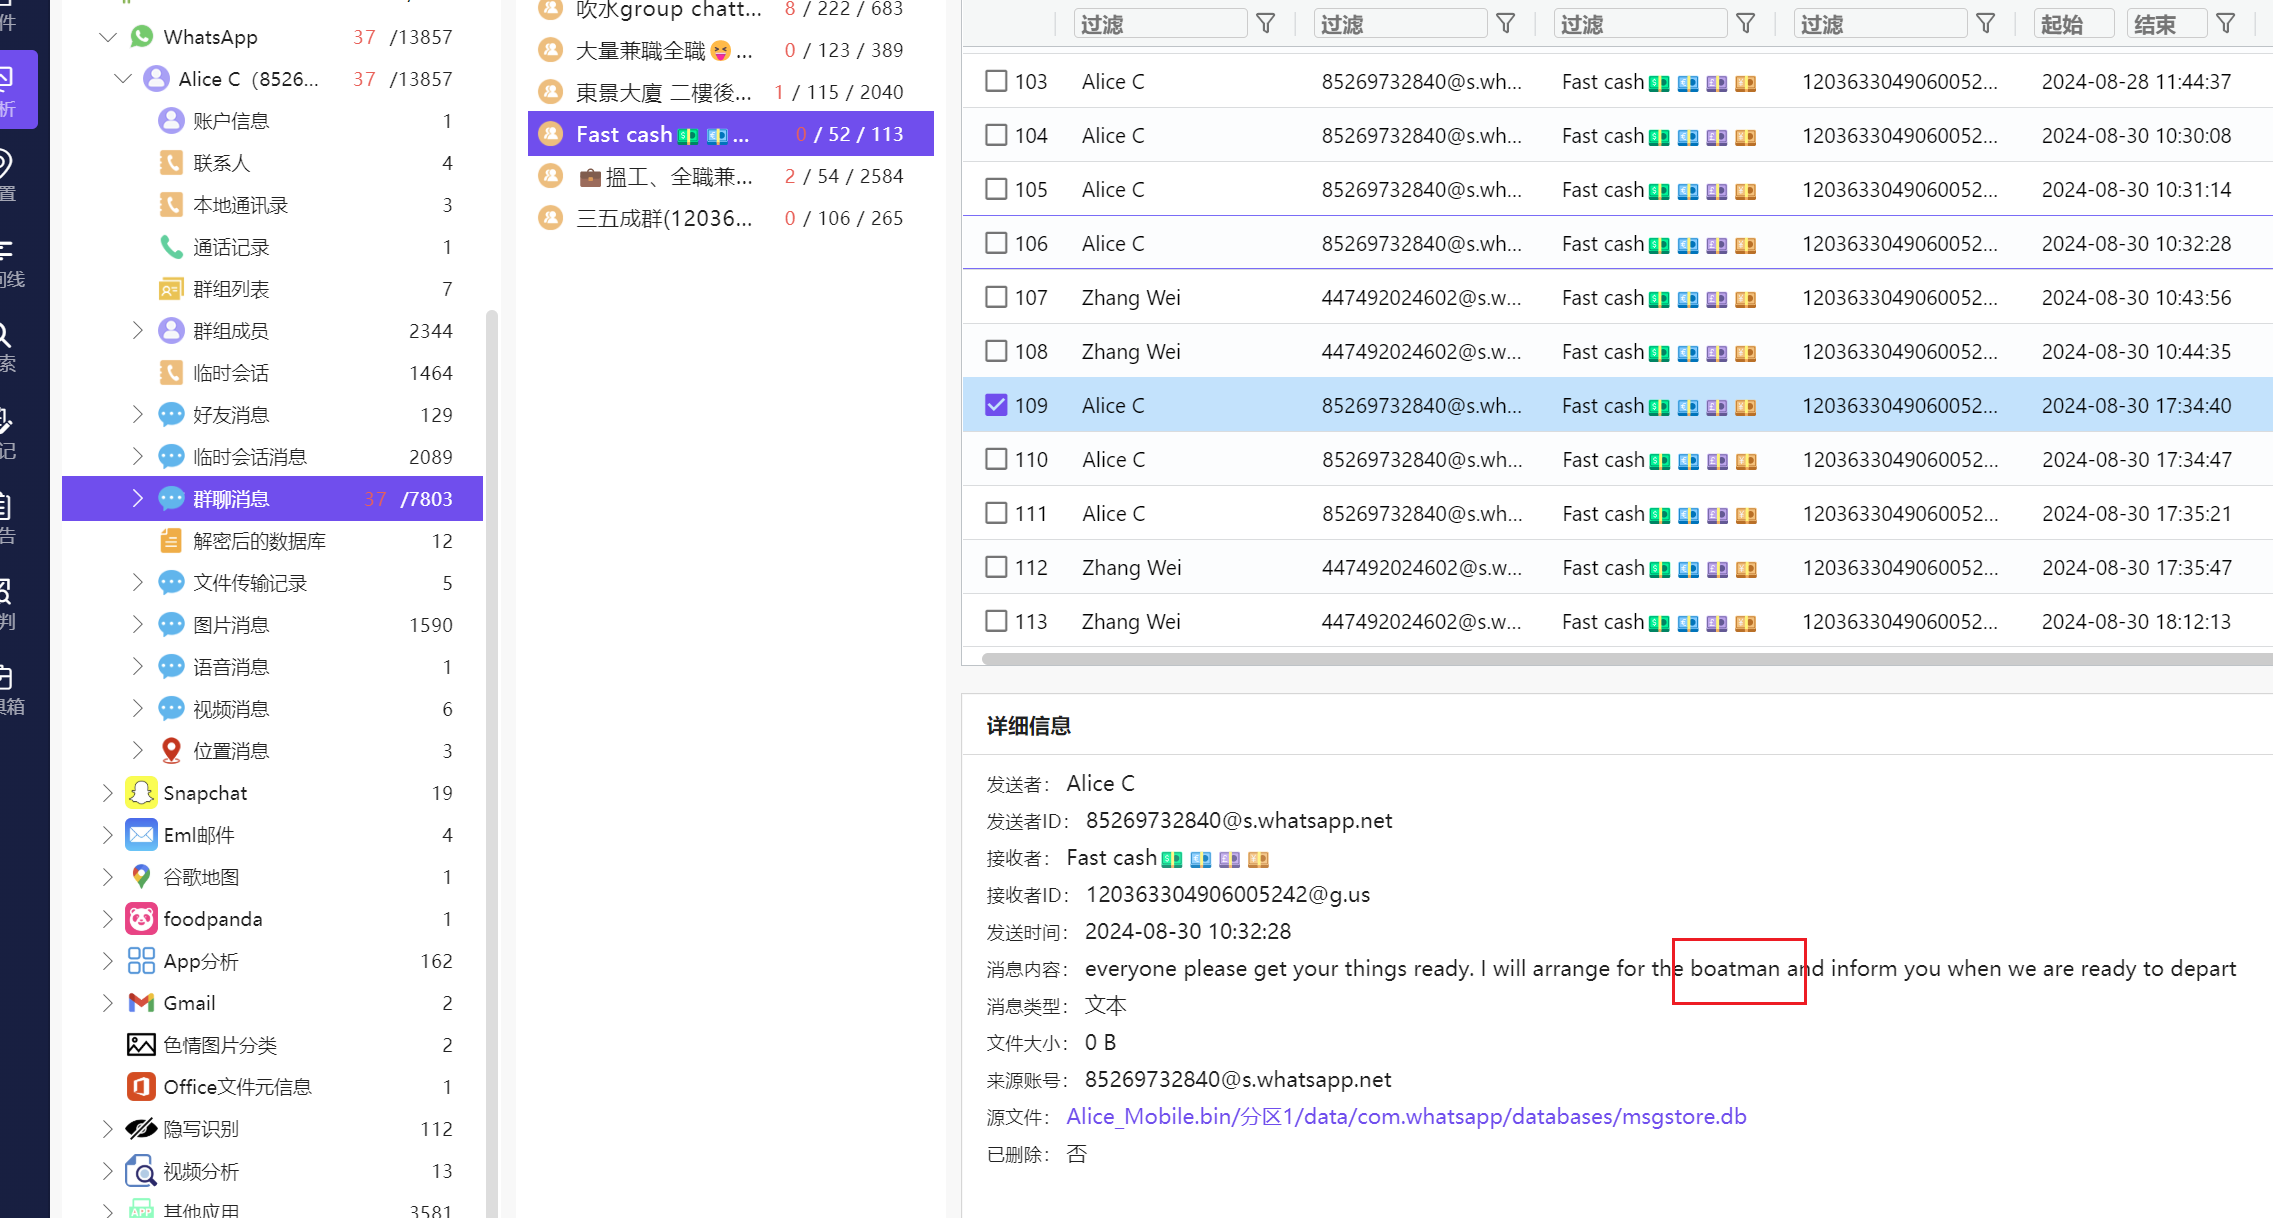
Task: Check the checkbox for row 103
Action: [996, 81]
